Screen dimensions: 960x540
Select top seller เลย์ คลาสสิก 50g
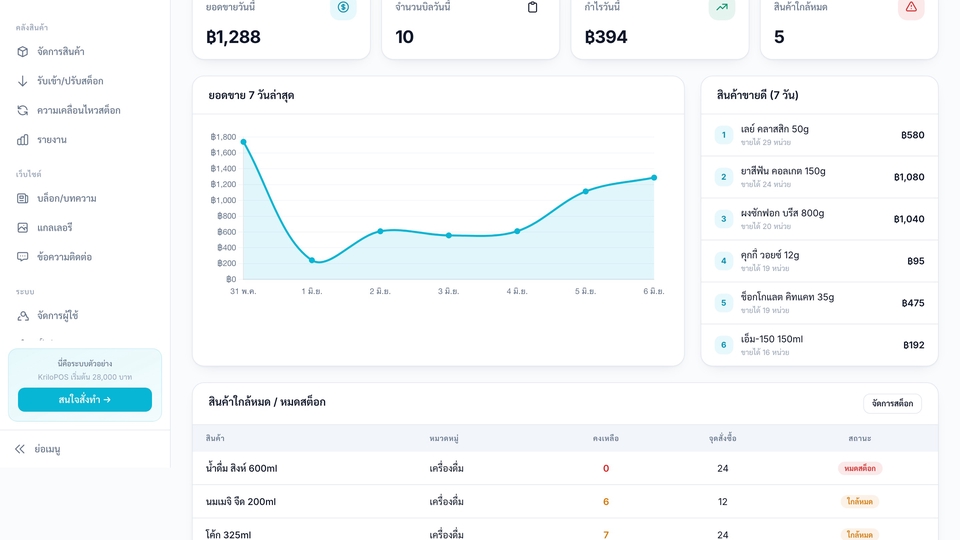[819, 135]
